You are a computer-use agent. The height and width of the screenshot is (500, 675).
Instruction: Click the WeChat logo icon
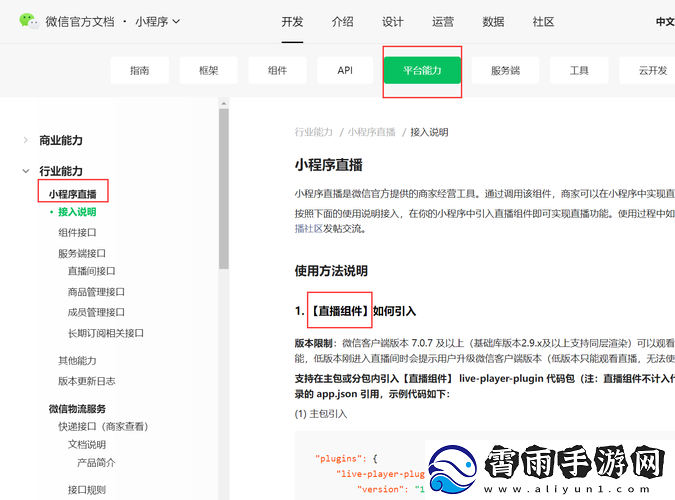(29, 21)
